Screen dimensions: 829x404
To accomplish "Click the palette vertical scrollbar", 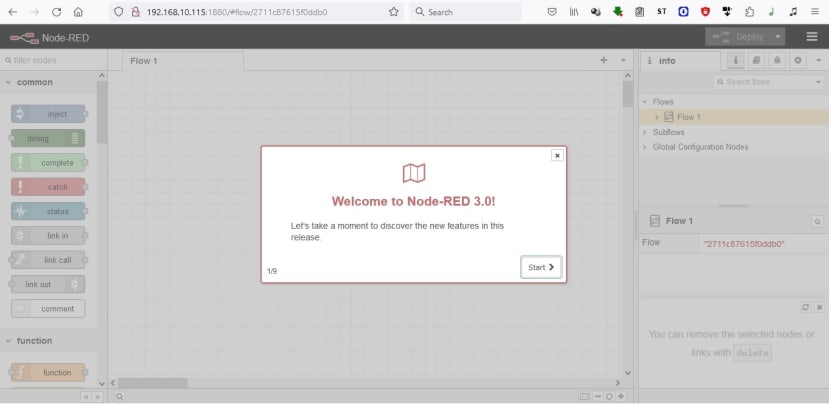I will [x=102, y=111].
